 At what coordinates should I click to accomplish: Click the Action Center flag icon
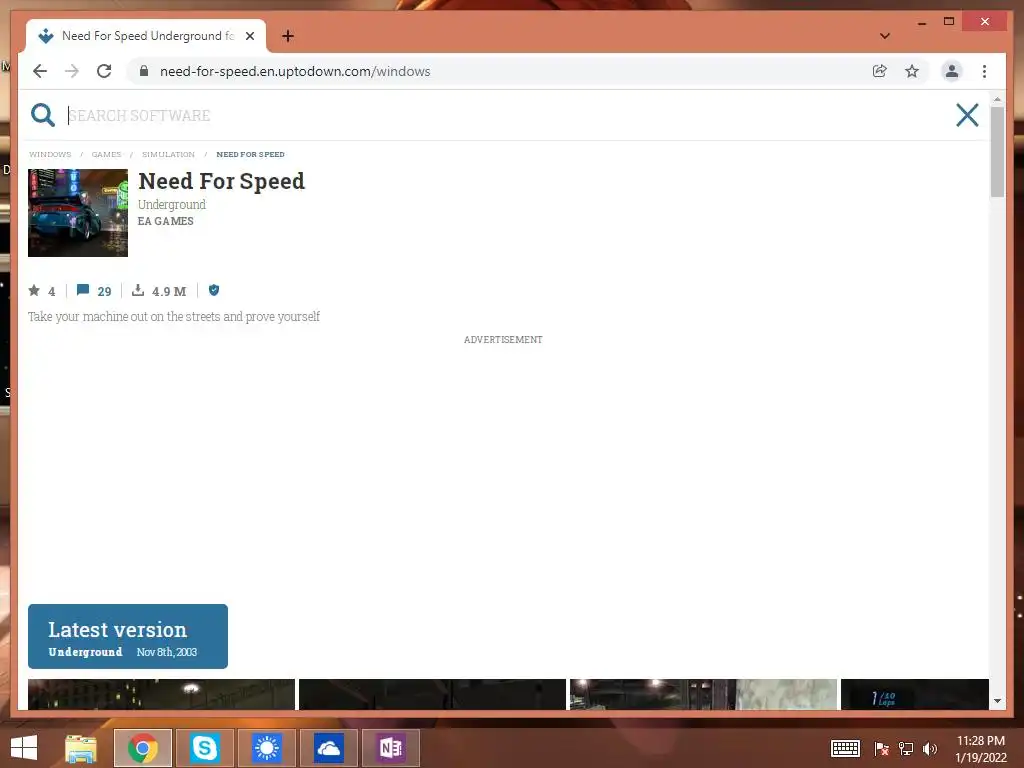(881, 749)
